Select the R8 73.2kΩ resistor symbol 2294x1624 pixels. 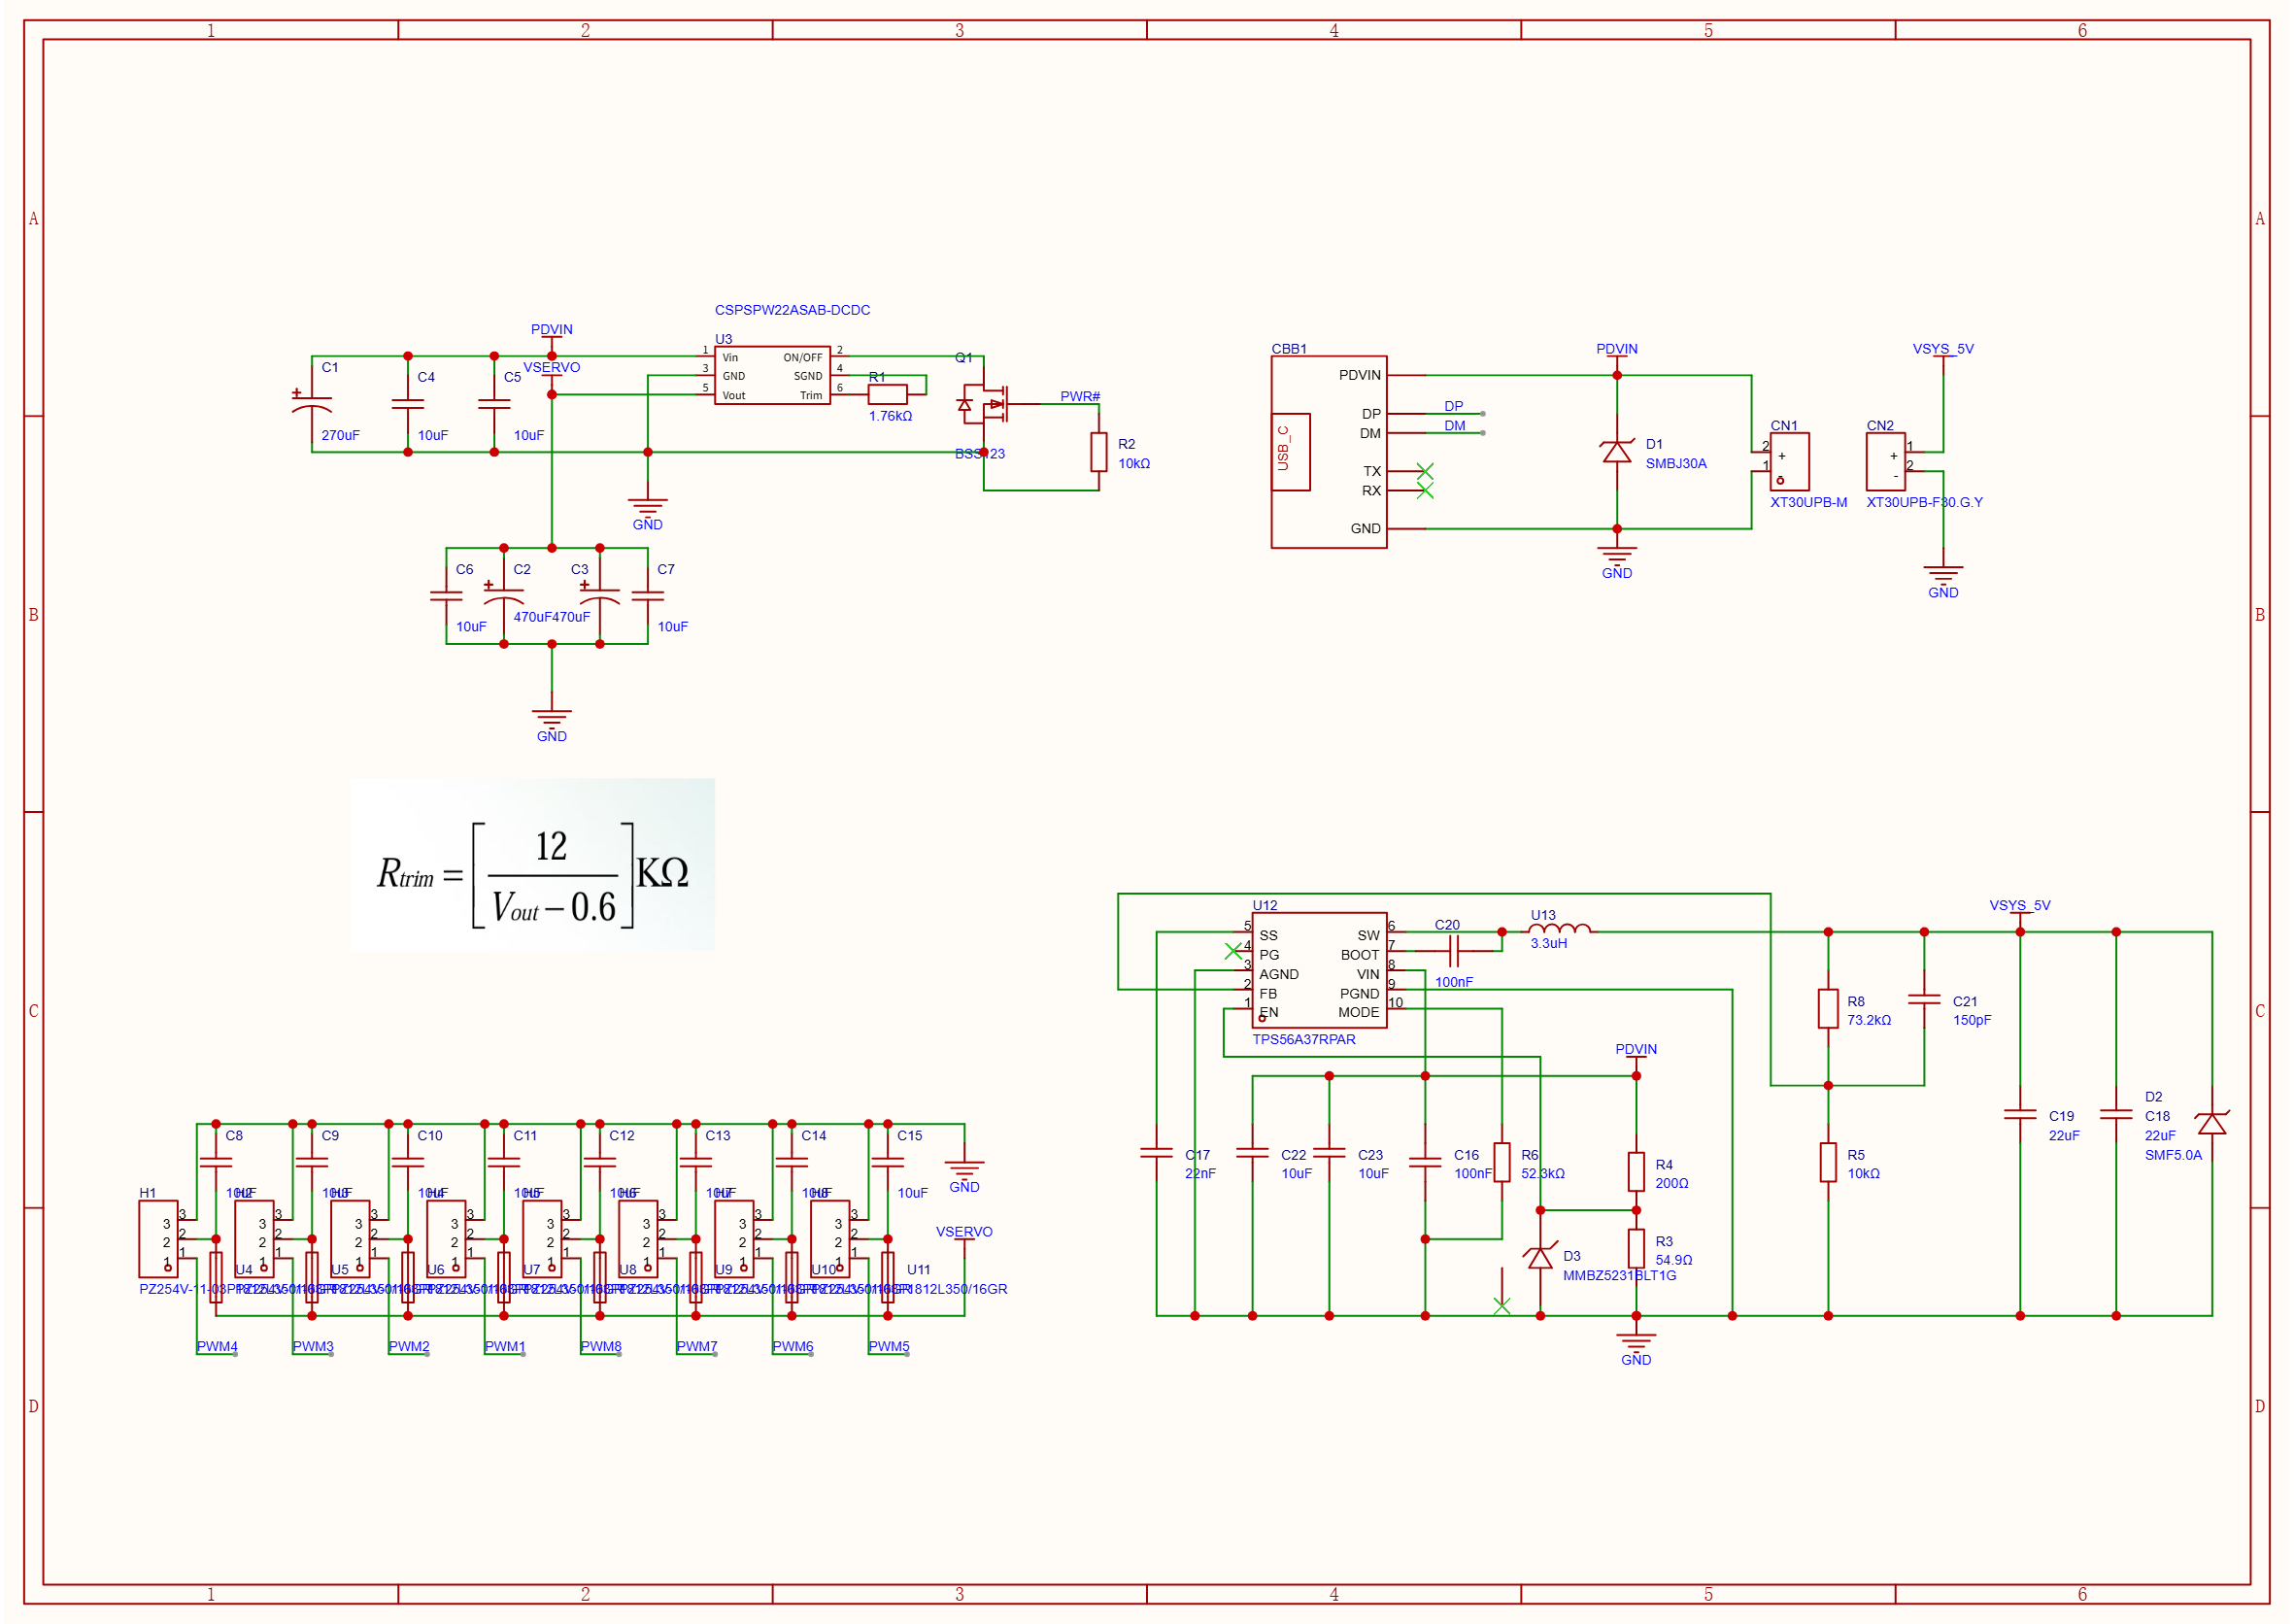pos(1827,1008)
